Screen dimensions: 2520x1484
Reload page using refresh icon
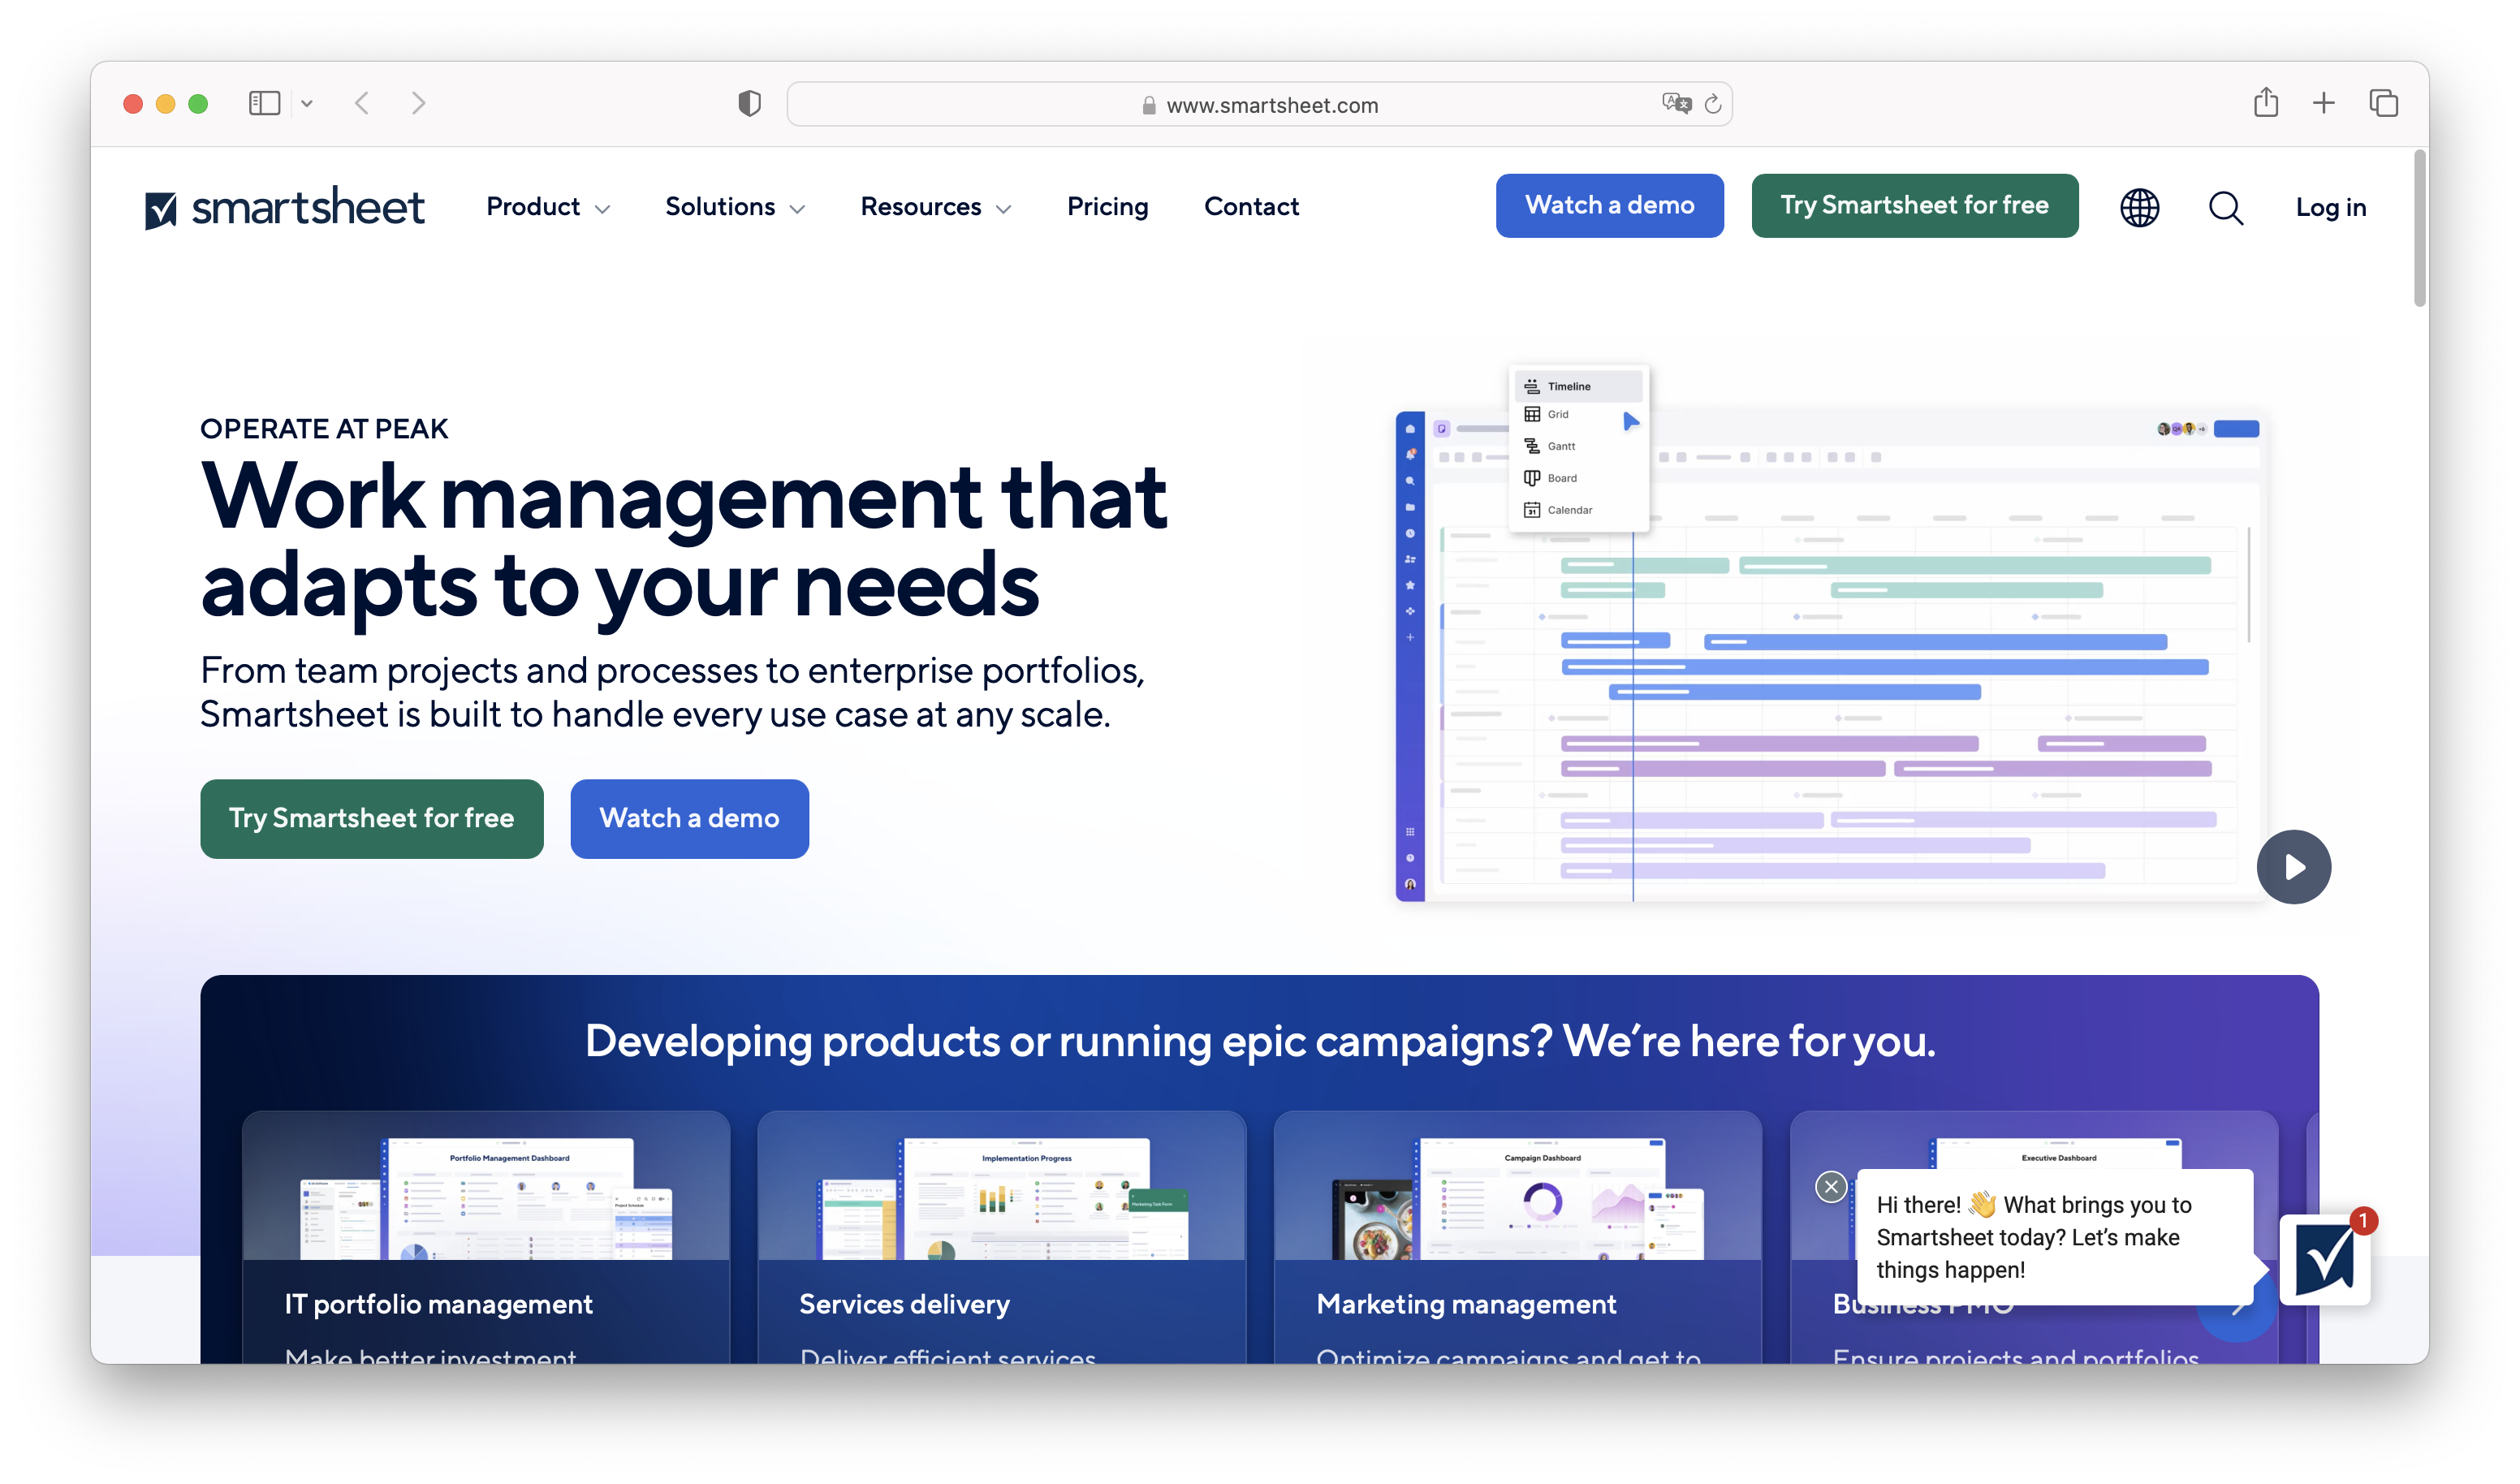[x=1712, y=104]
